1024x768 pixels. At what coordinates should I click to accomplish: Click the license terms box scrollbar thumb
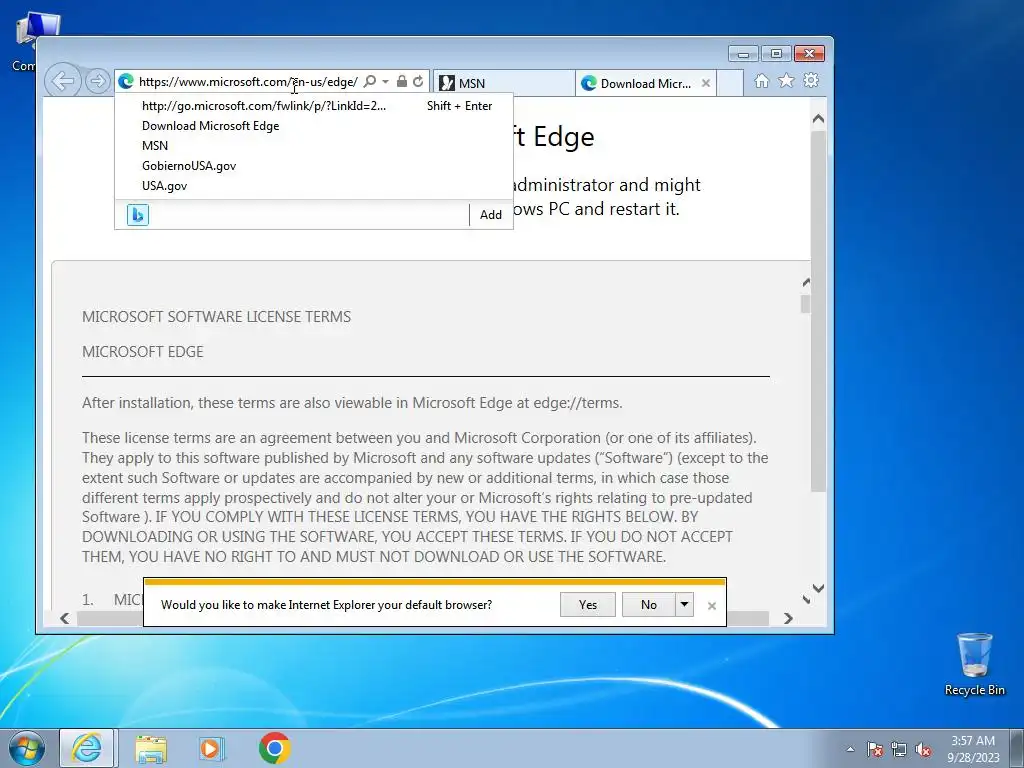pos(806,304)
